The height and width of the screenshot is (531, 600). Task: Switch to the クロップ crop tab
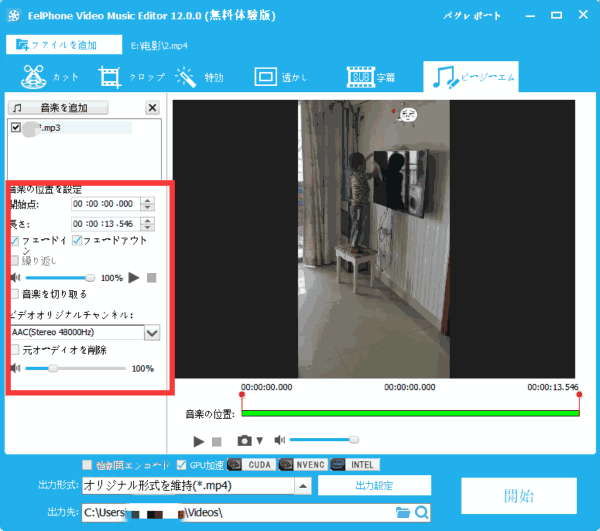tap(132, 77)
